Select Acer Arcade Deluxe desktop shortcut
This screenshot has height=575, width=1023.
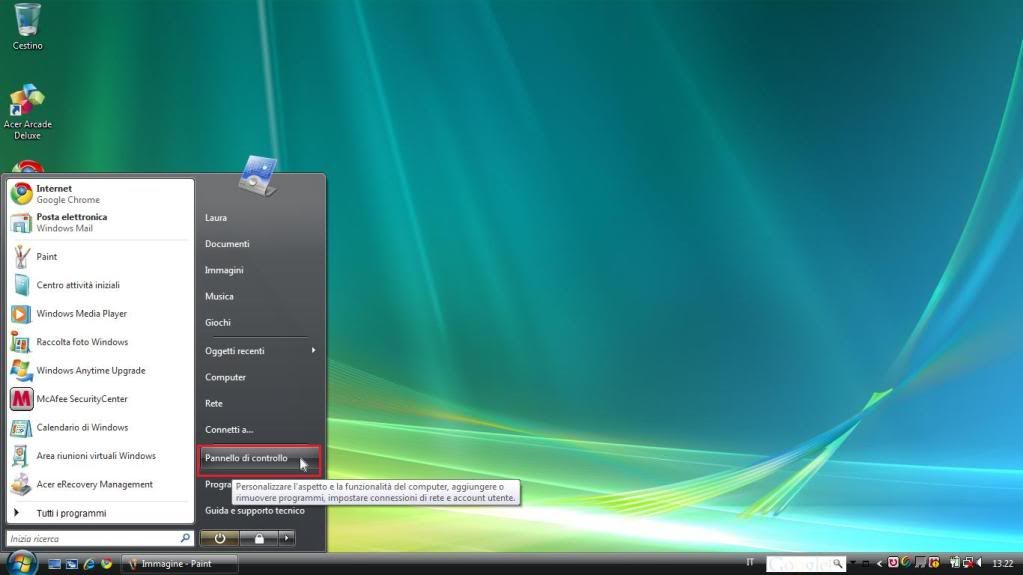point(27,112)
